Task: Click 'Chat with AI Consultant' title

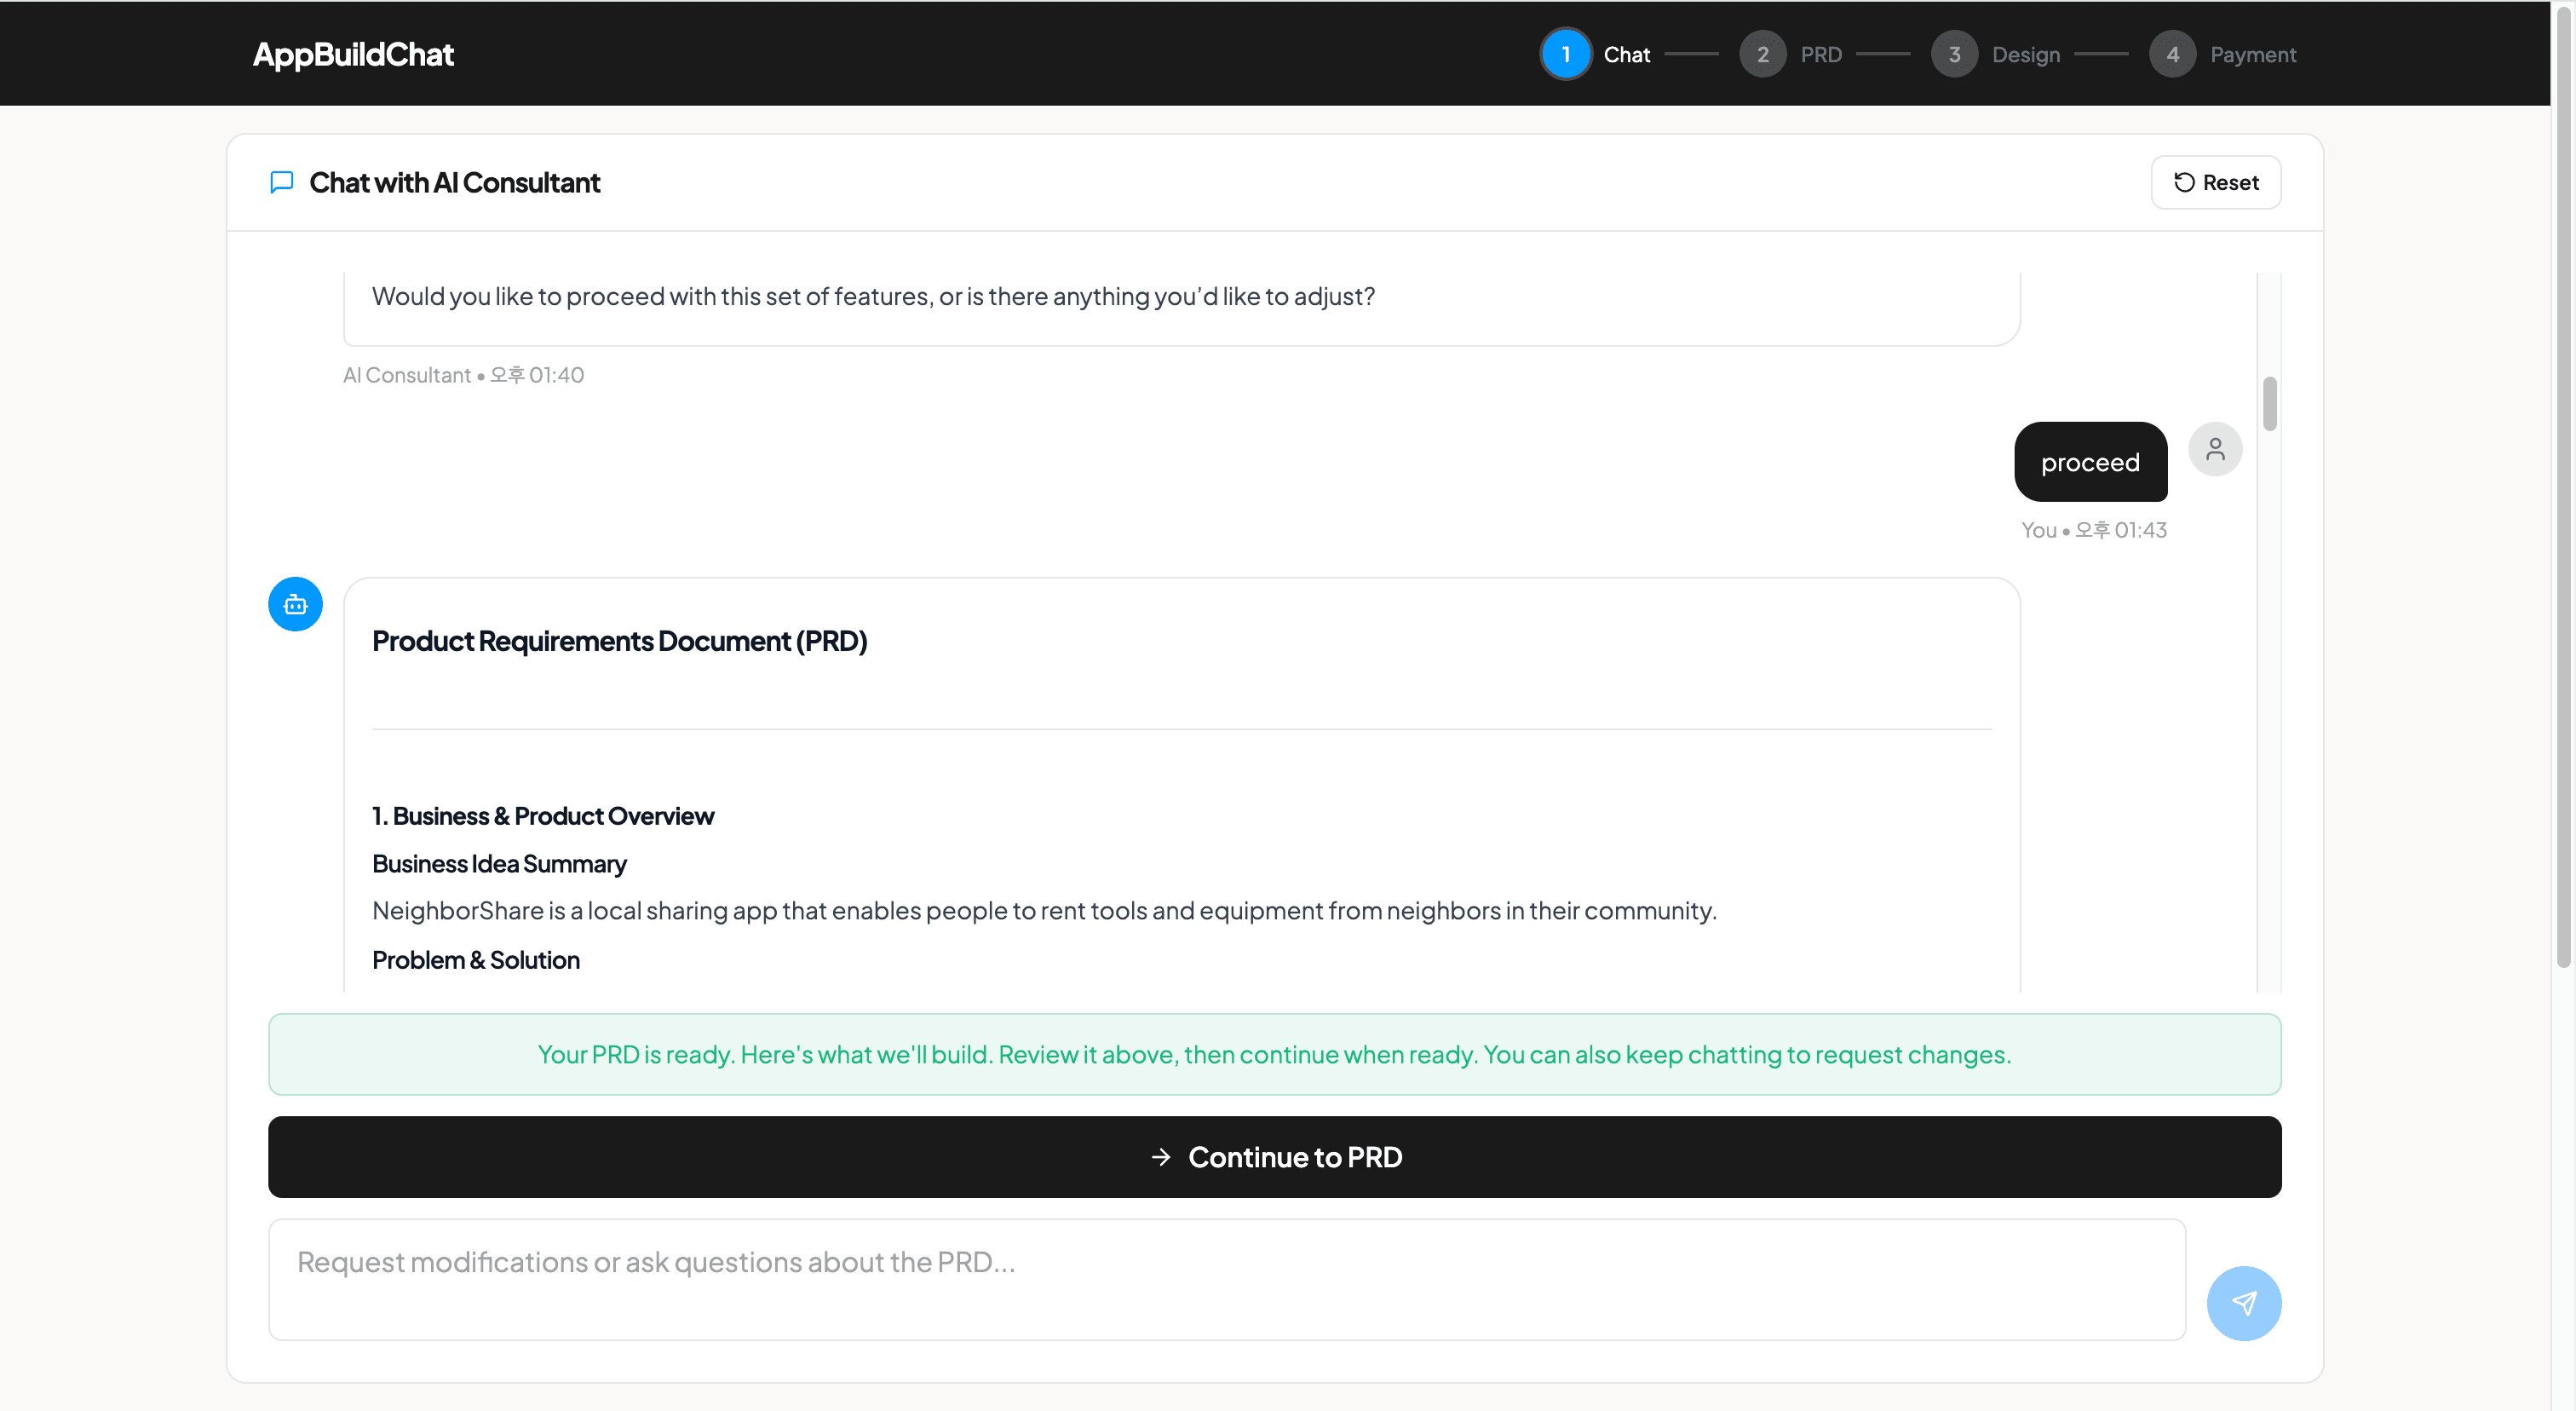Action: coord(455,182)
